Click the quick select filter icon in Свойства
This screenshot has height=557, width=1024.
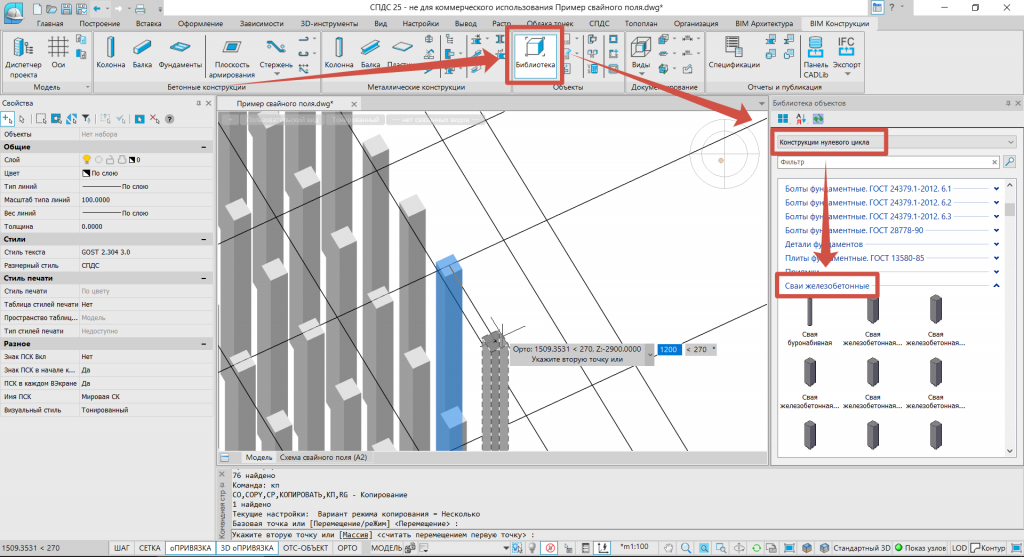click(x=86, y=119)
